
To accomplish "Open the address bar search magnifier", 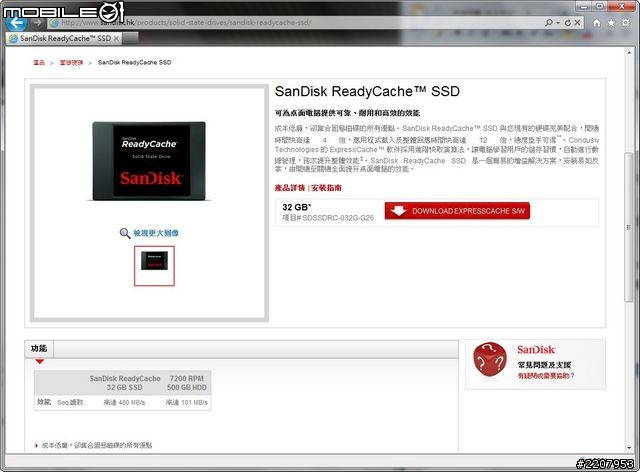I will coord(549,23).
